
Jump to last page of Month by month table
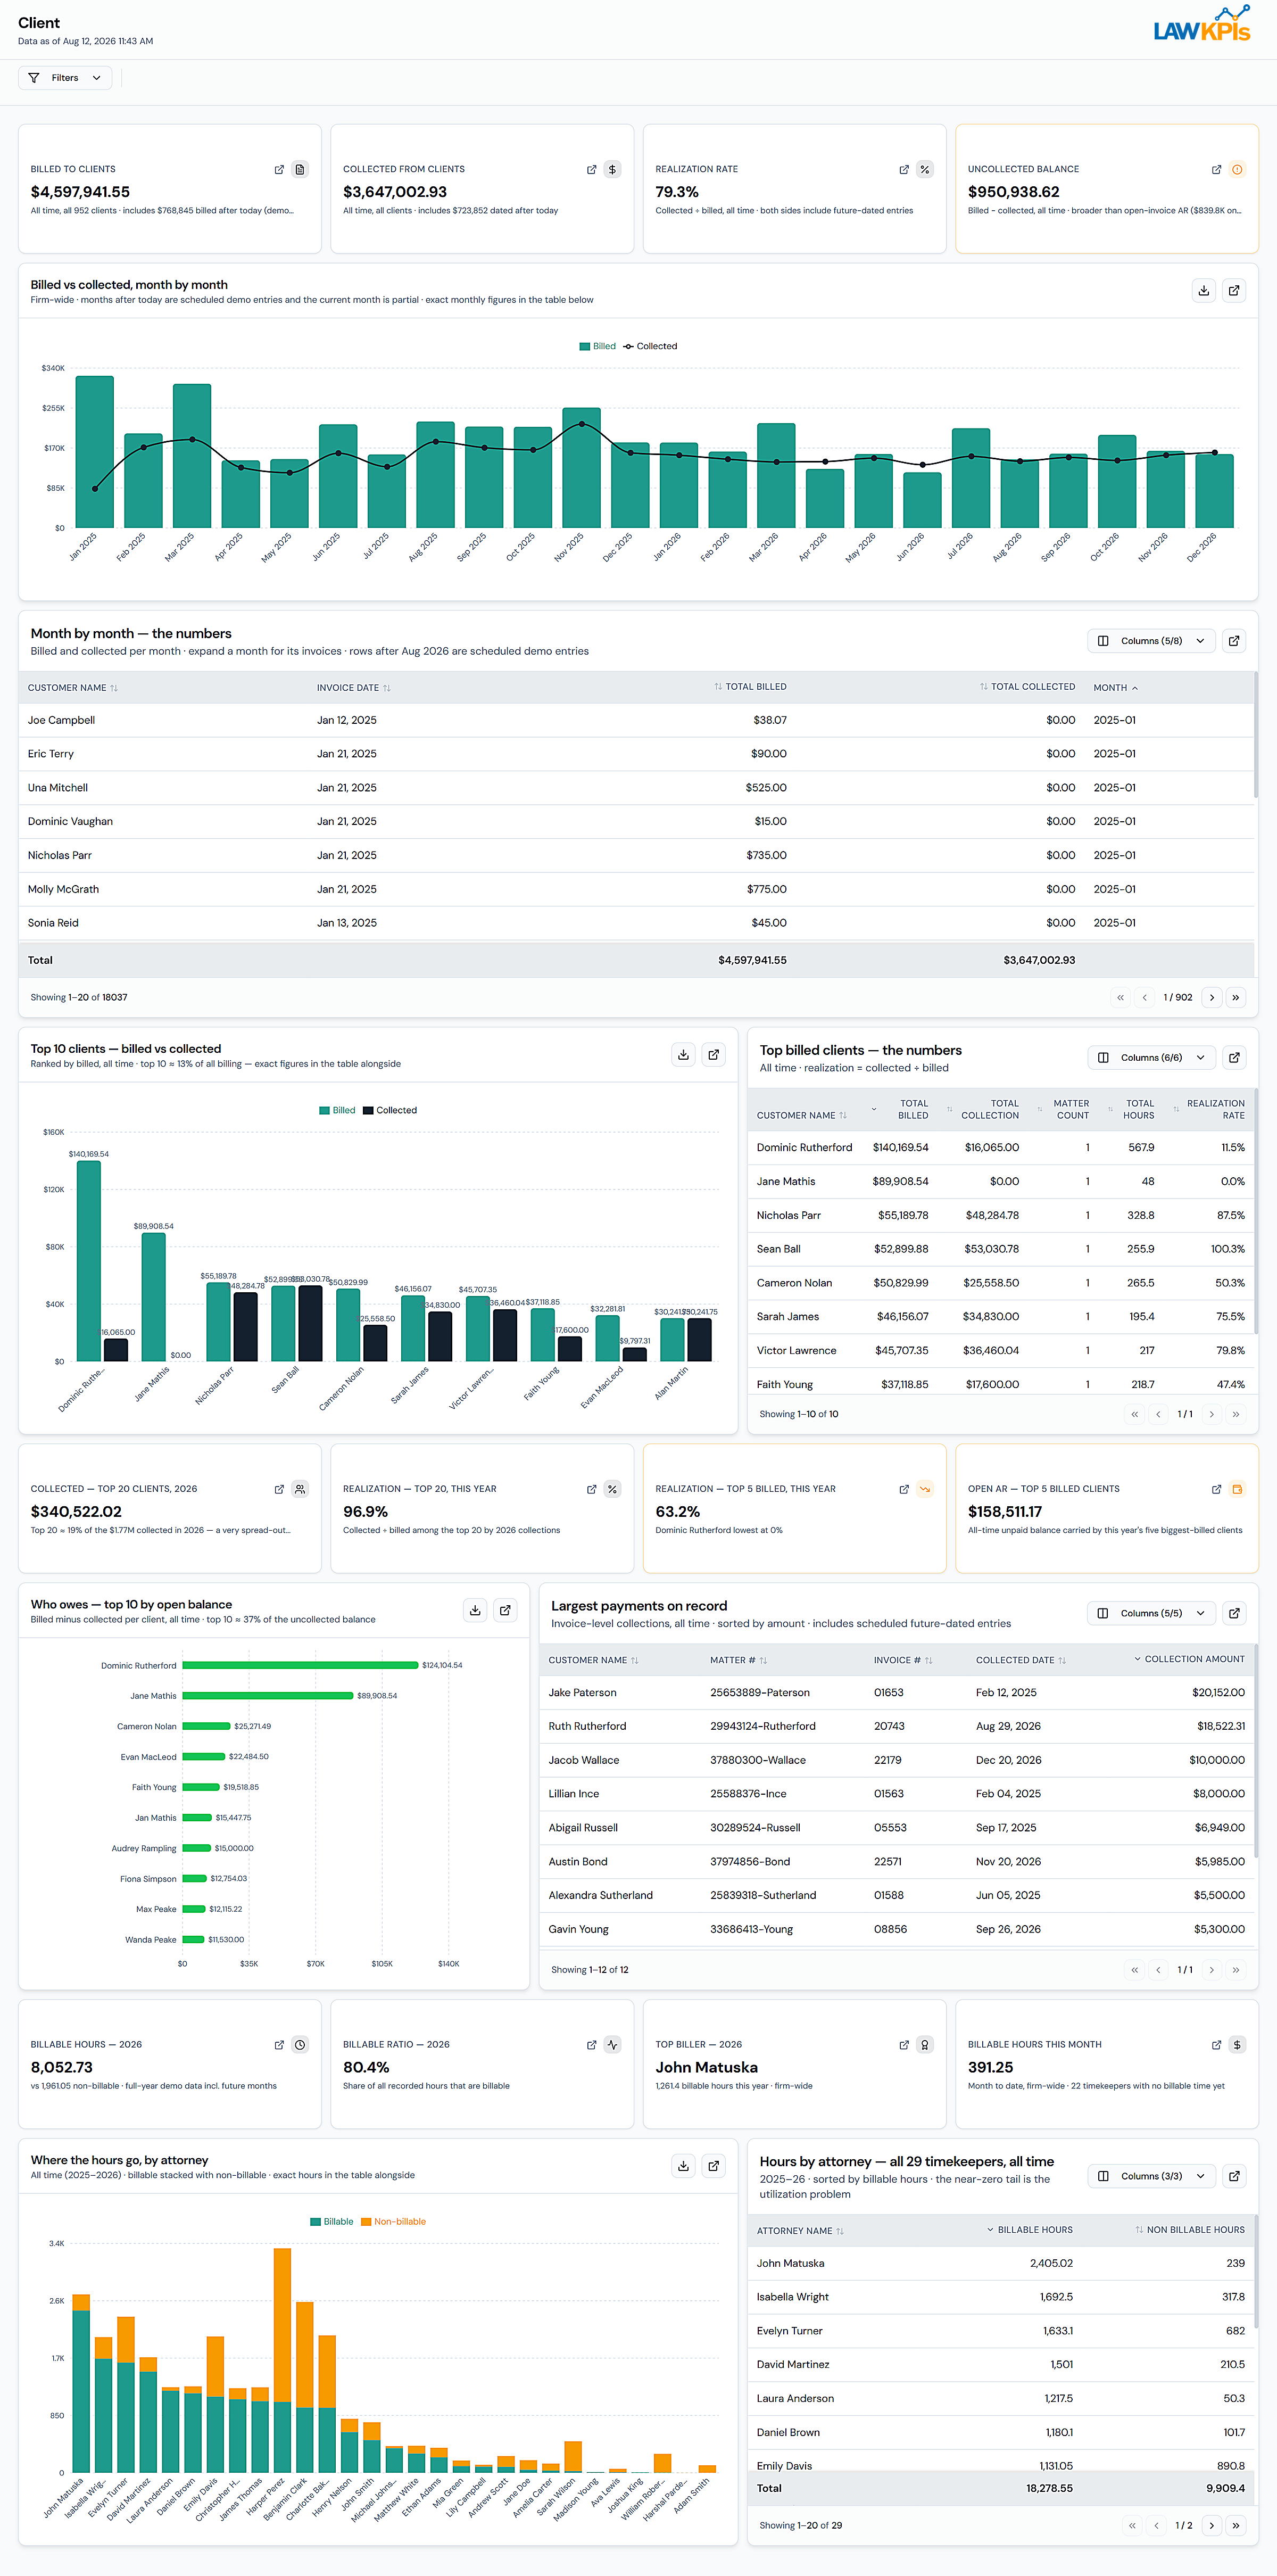click(1235, 997)
